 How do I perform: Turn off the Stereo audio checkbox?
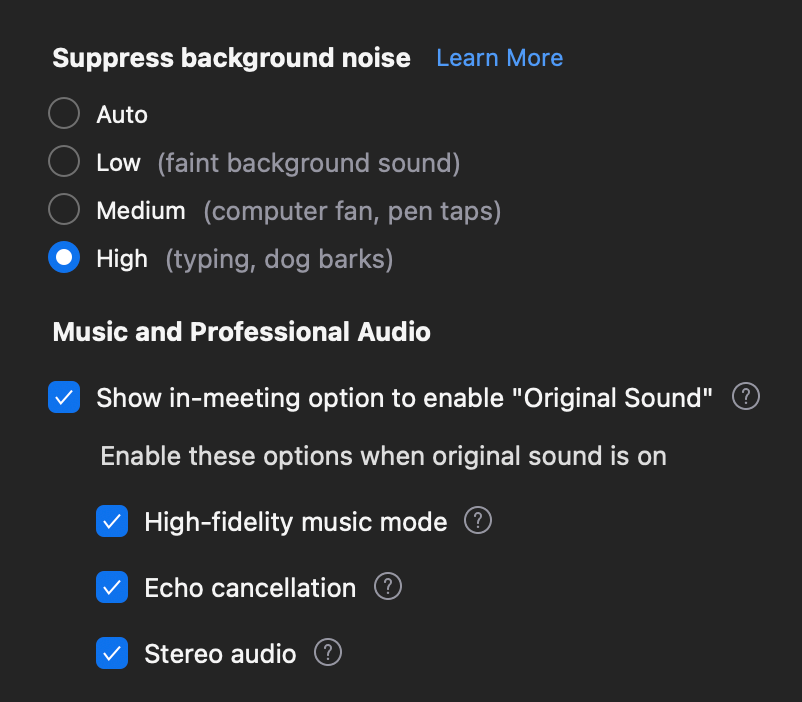click(x=112, y=654)
